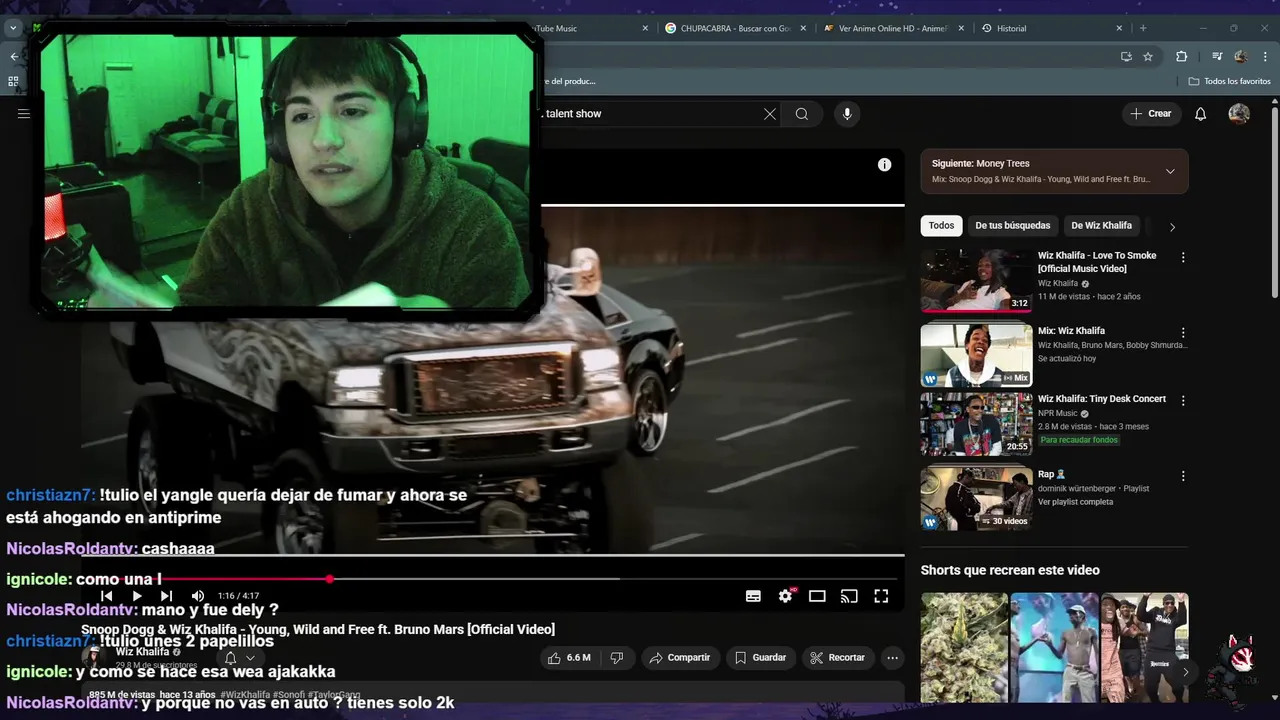Open Todos los favoritos bookmarks folder
1280x720 pixels.
(x=1229, y=81)
